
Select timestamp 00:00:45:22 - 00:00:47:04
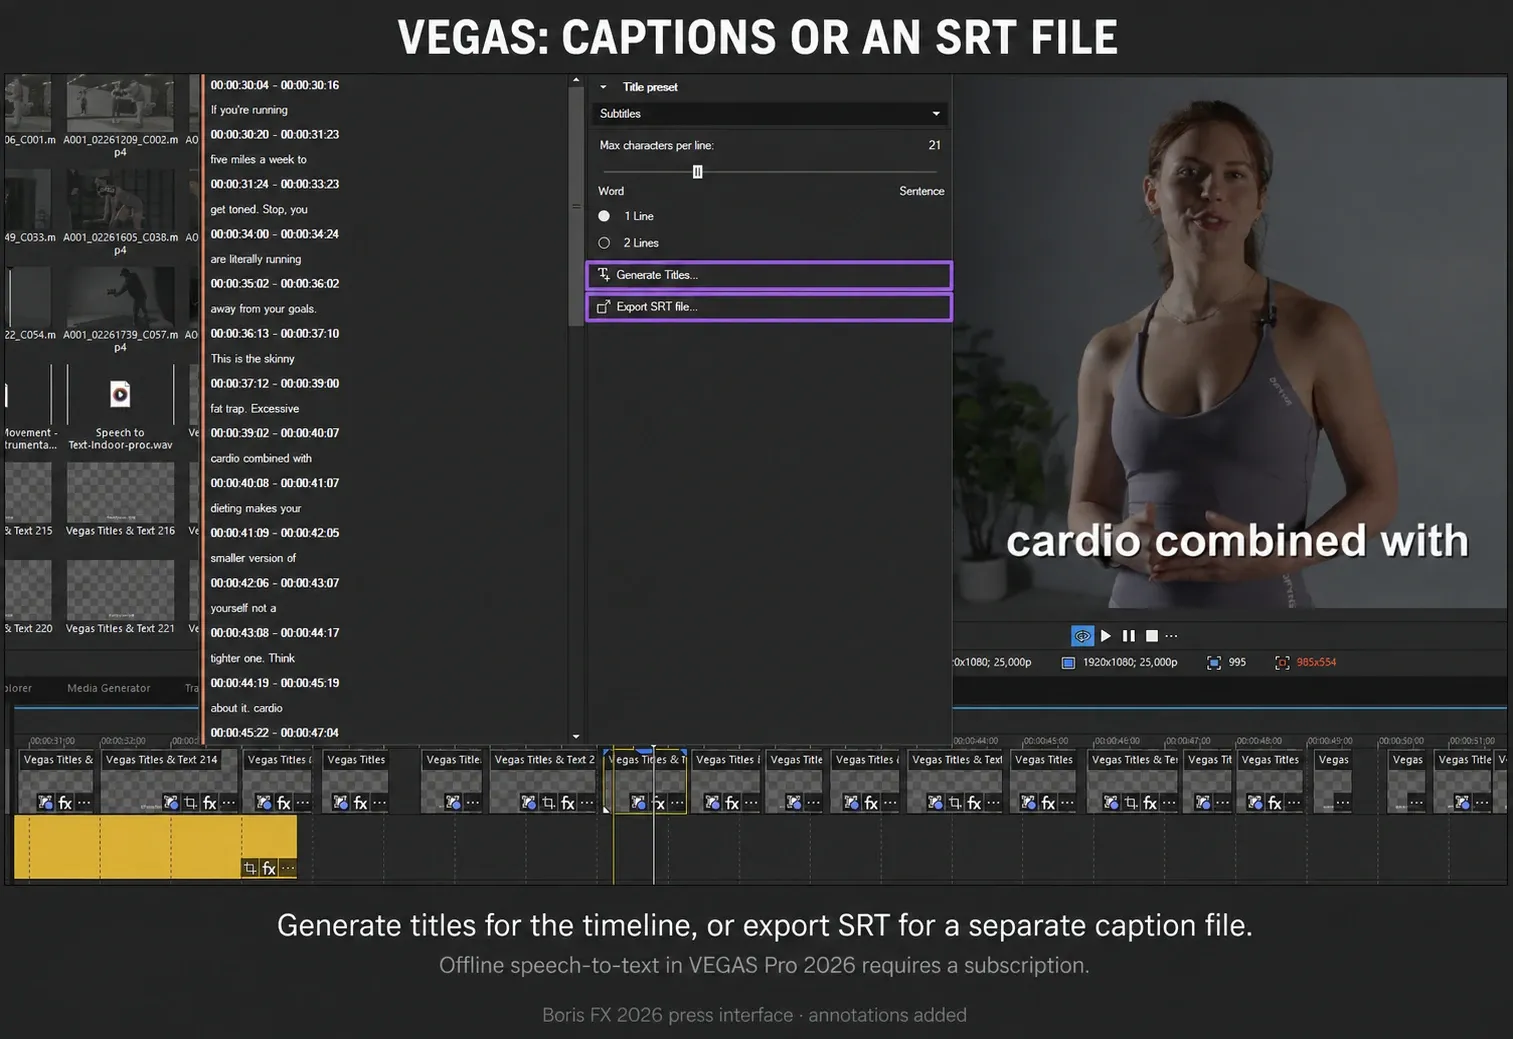click(x=275, y=732)
